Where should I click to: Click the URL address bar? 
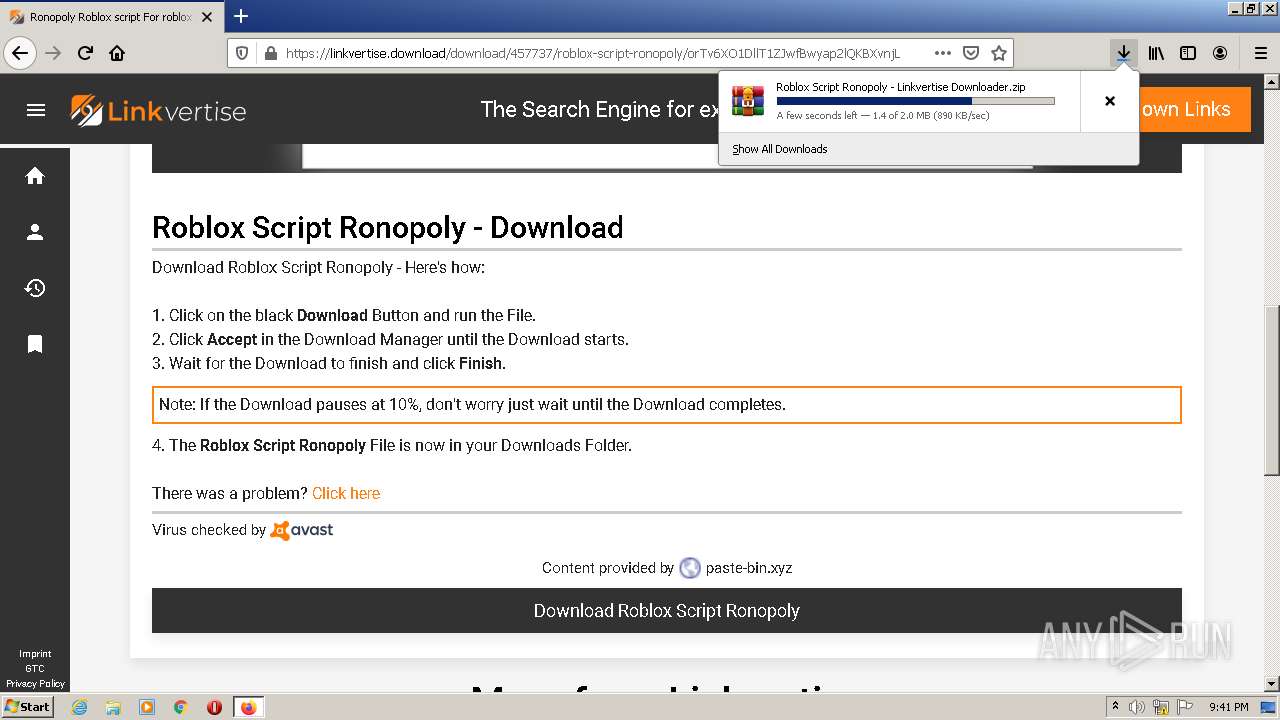592,53
